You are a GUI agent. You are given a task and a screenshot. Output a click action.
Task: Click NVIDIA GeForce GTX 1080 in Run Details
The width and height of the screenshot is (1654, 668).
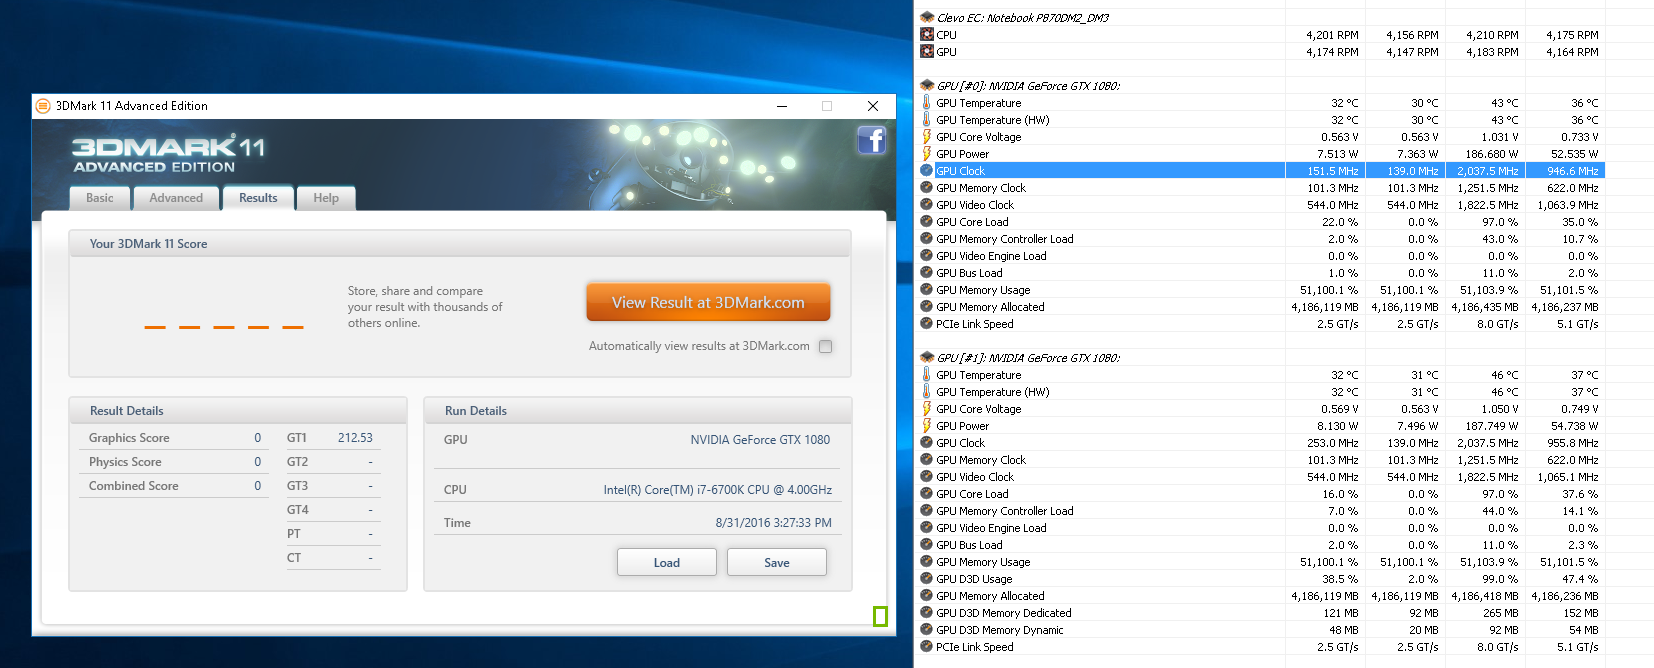click(760, 440)
